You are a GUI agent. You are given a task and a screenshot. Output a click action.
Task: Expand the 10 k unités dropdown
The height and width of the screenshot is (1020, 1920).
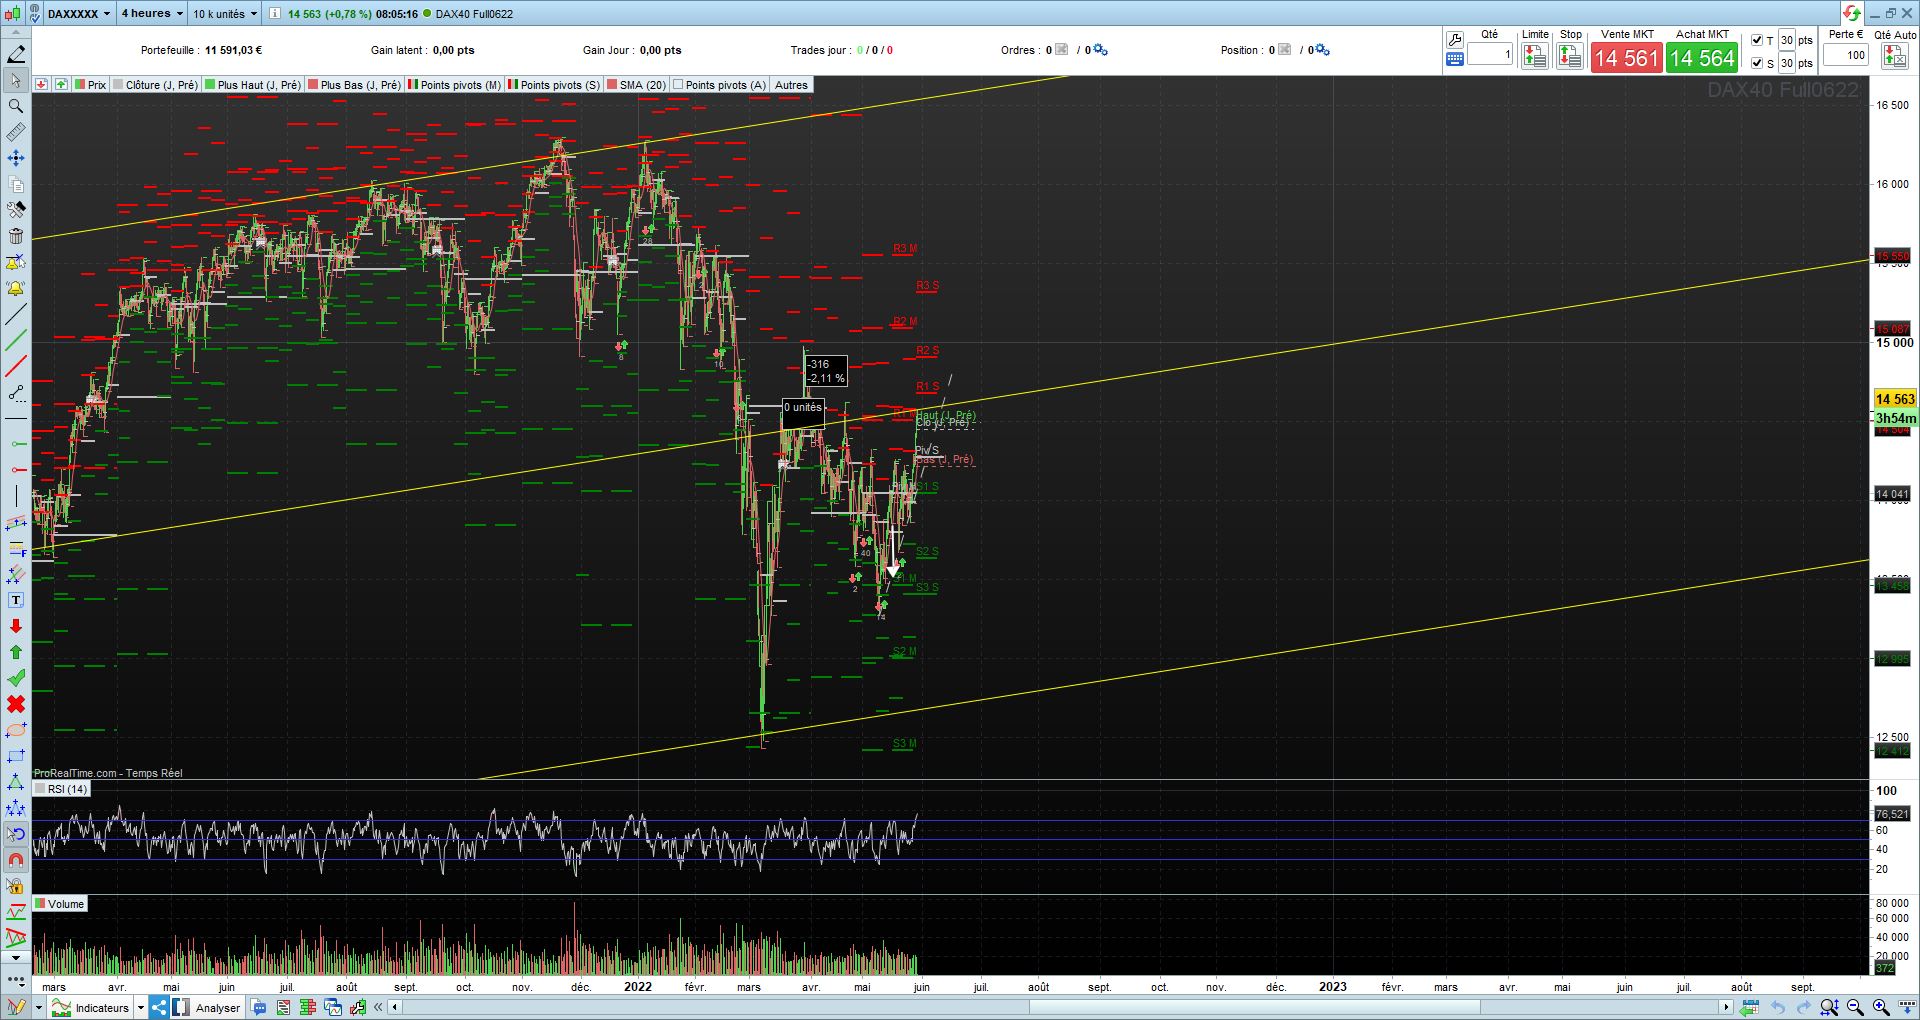pos(225,14)
